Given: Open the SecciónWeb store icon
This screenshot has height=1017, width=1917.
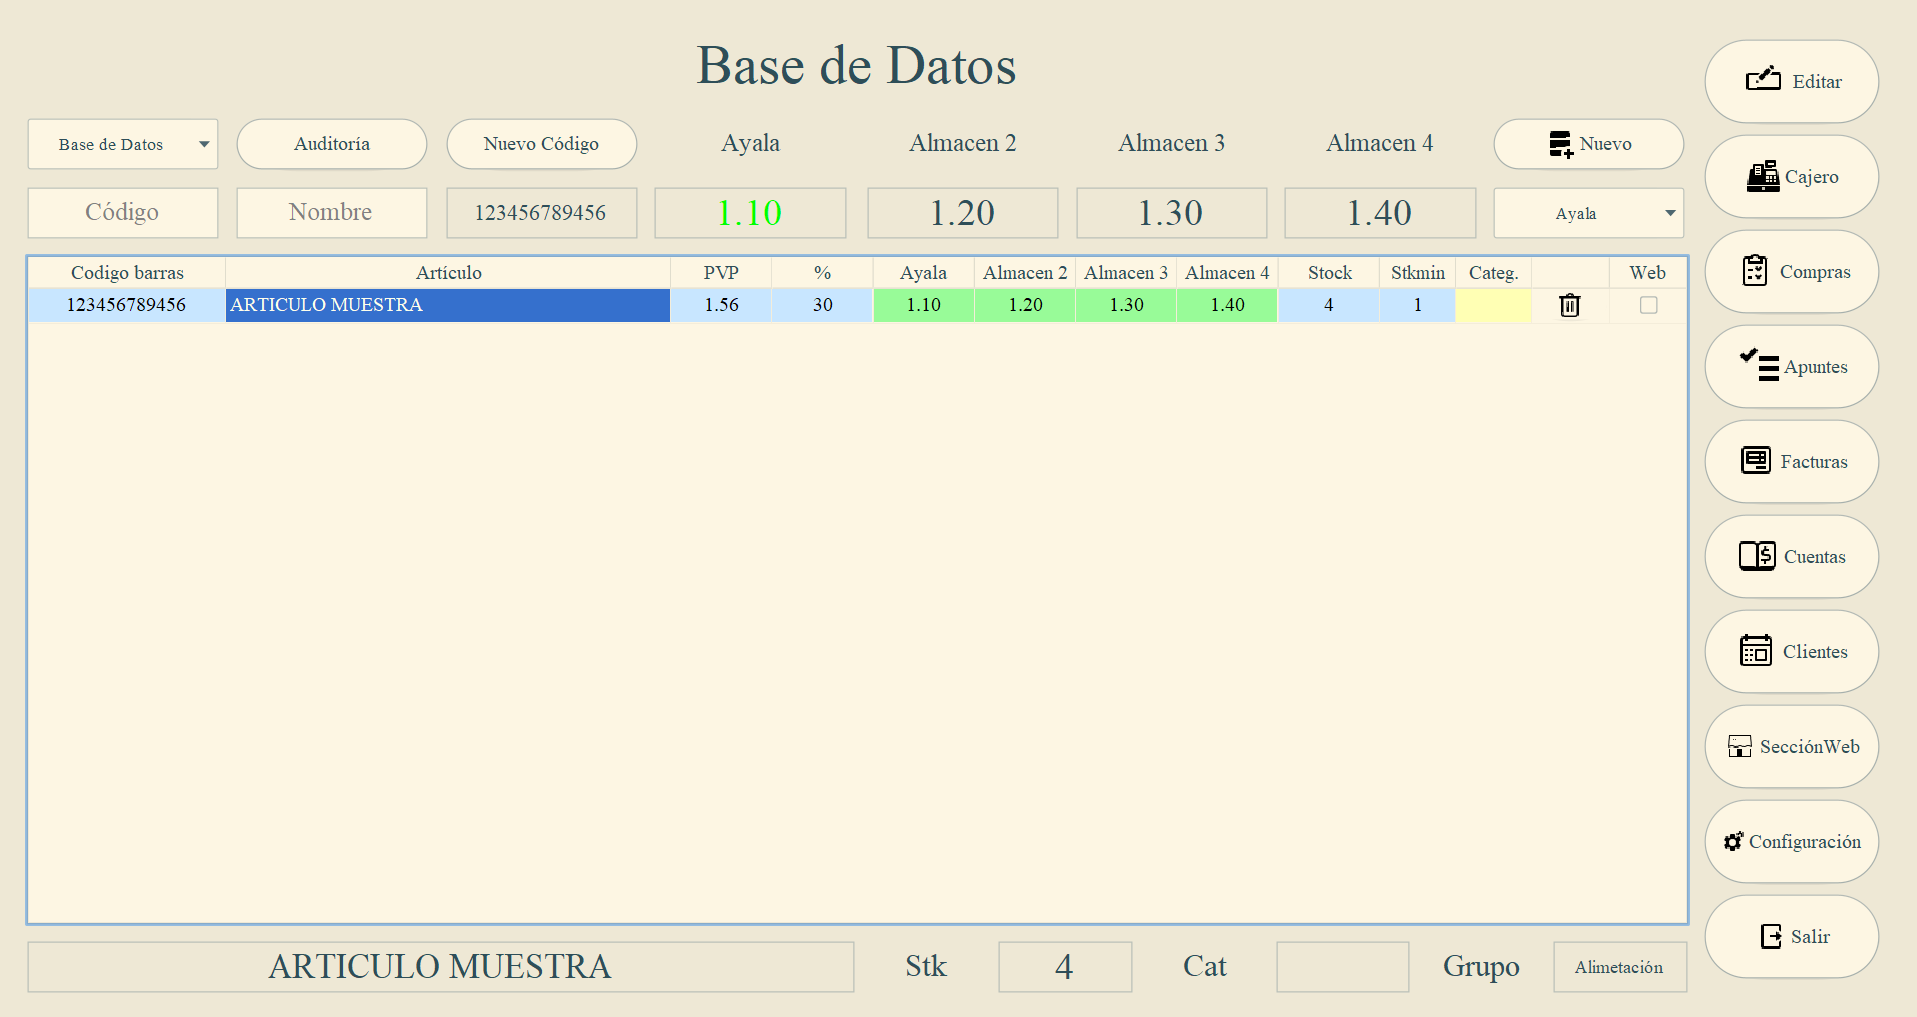Looking at the screenshot, I should tap(1740, 746).
